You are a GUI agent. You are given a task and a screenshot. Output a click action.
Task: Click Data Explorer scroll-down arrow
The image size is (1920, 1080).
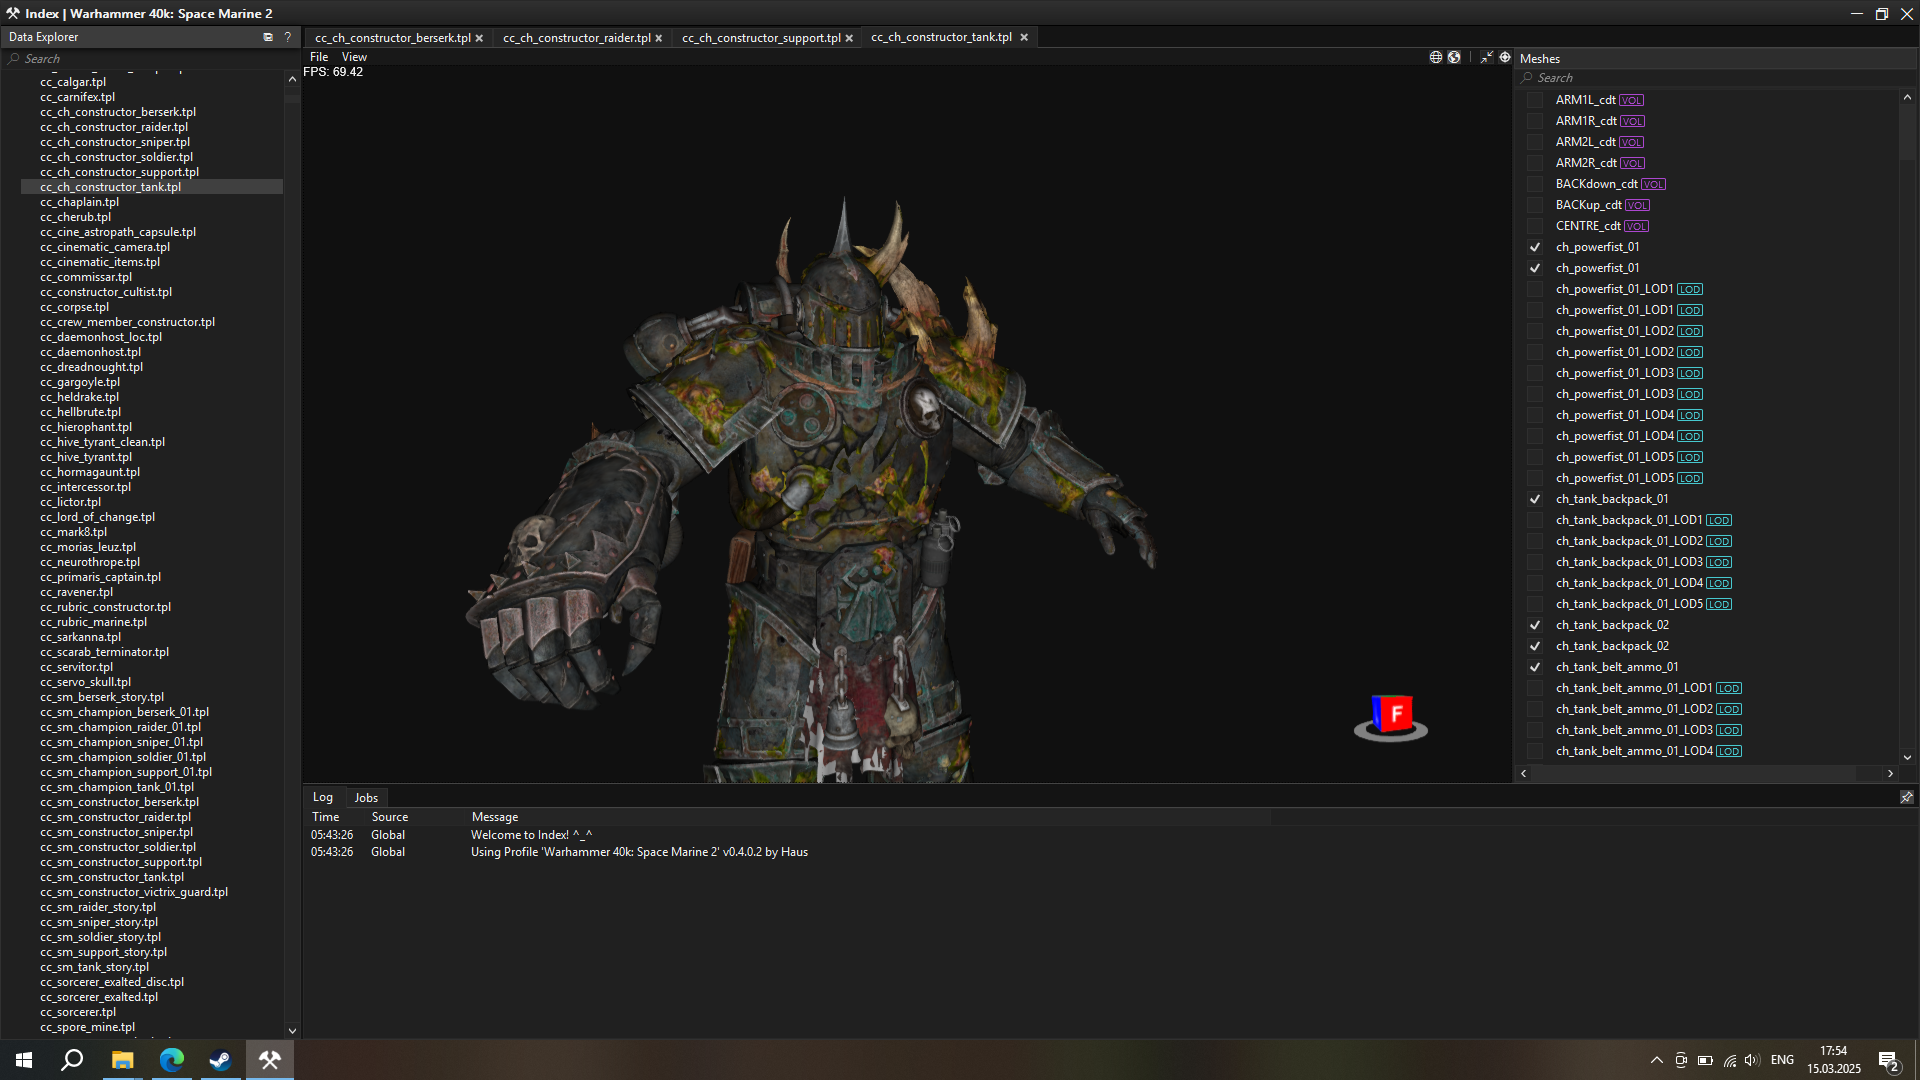coord(292,1030)
